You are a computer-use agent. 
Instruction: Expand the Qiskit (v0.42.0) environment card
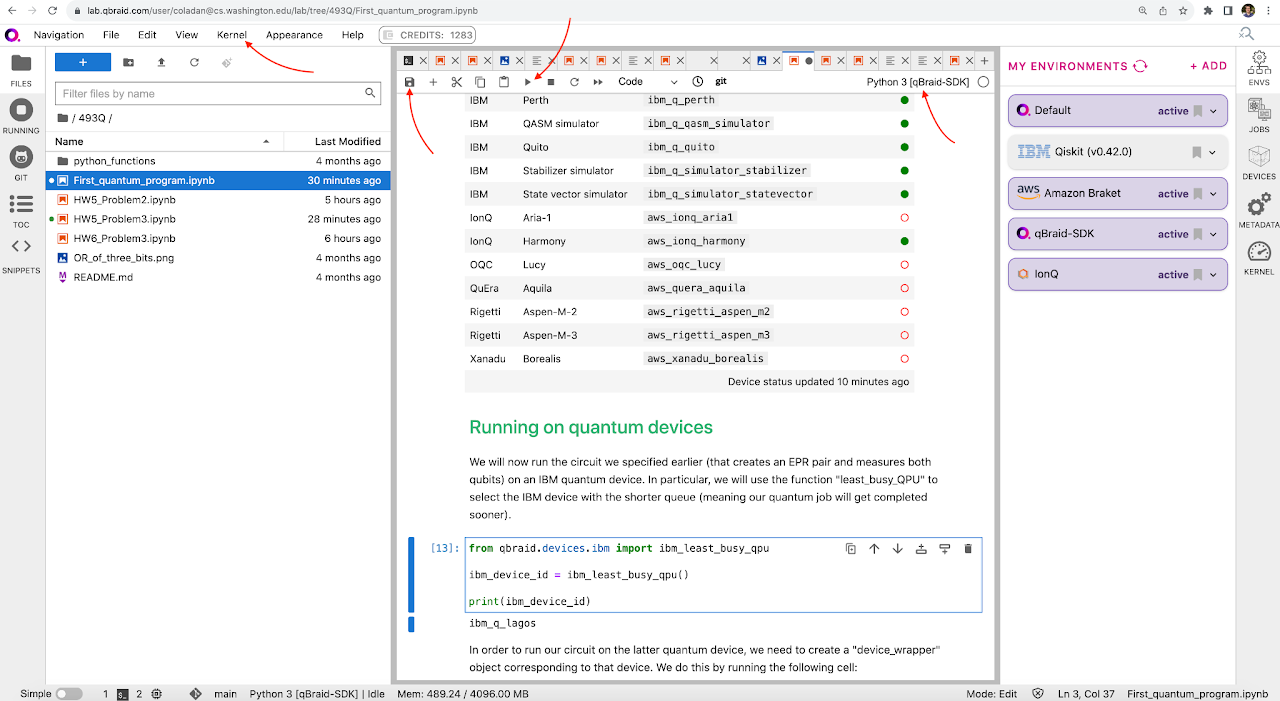pos(1214,152)
